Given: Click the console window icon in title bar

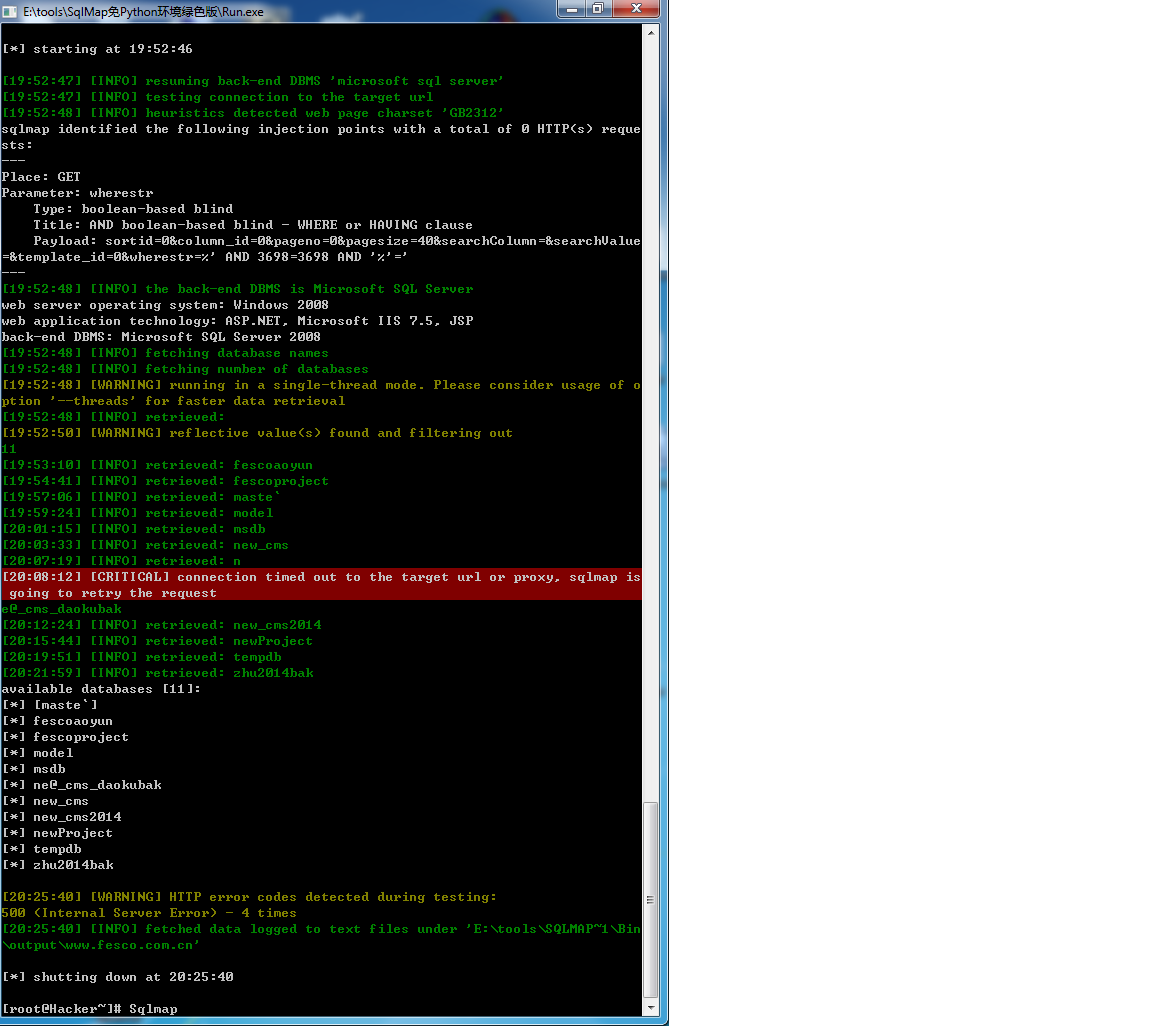Looking at the screenshot, I should pyautogui.click(x=10, y=12).
